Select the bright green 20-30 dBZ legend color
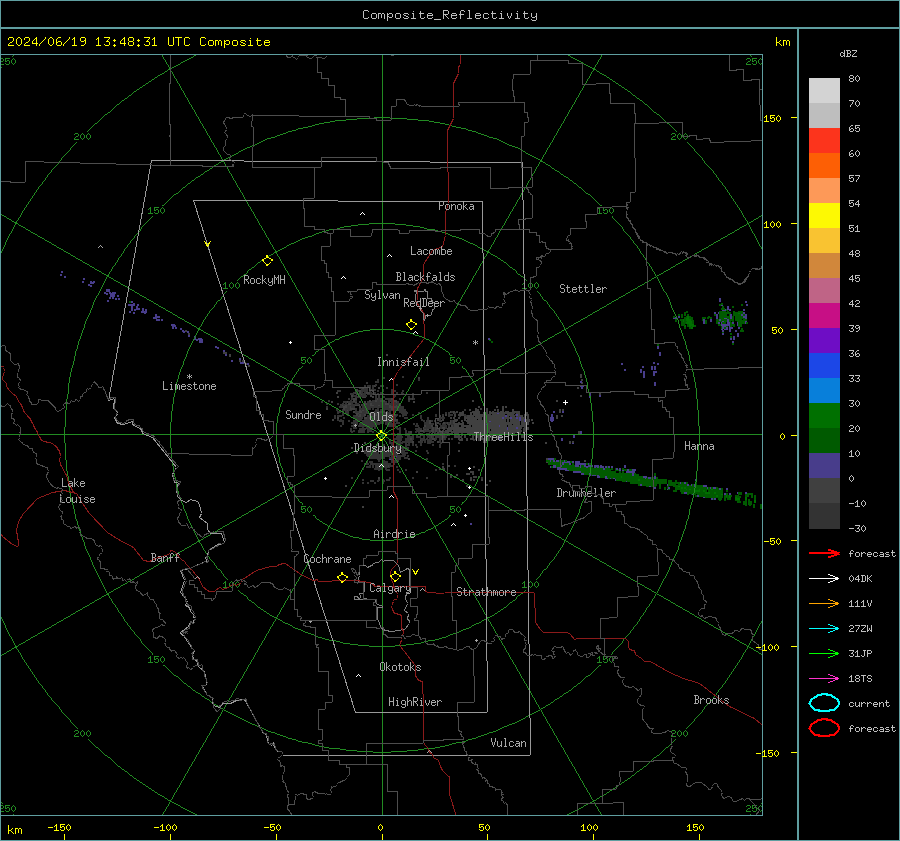 pos(824,416)
